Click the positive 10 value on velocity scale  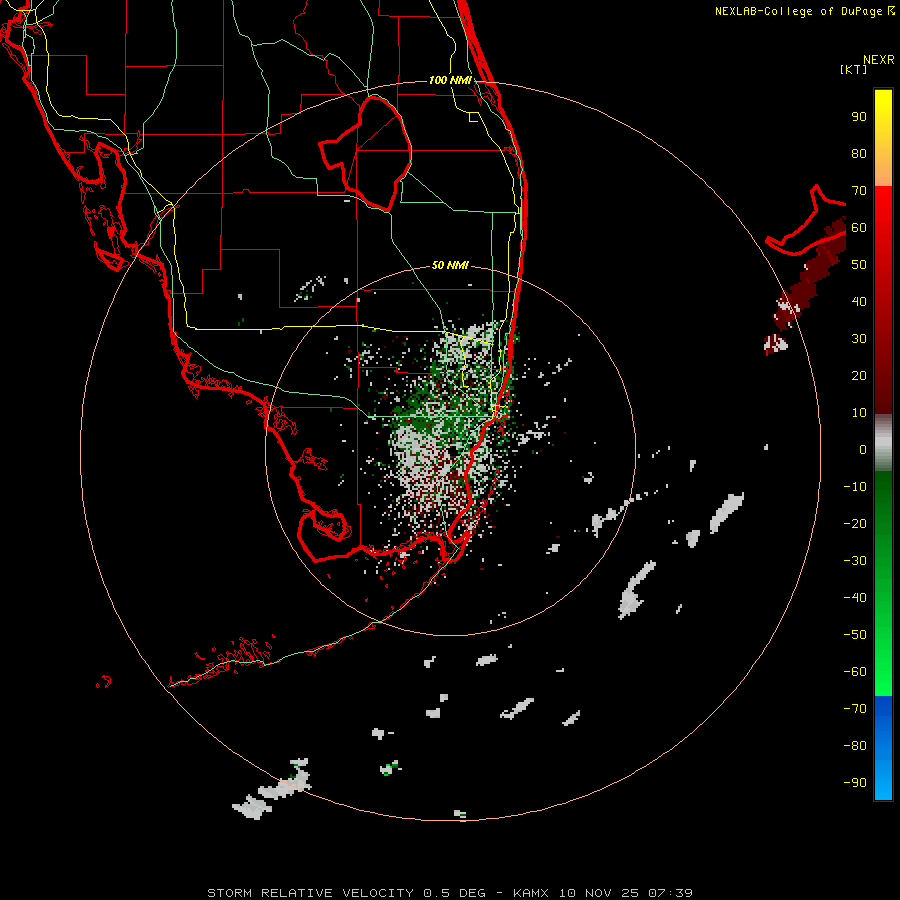pos(859,413)
